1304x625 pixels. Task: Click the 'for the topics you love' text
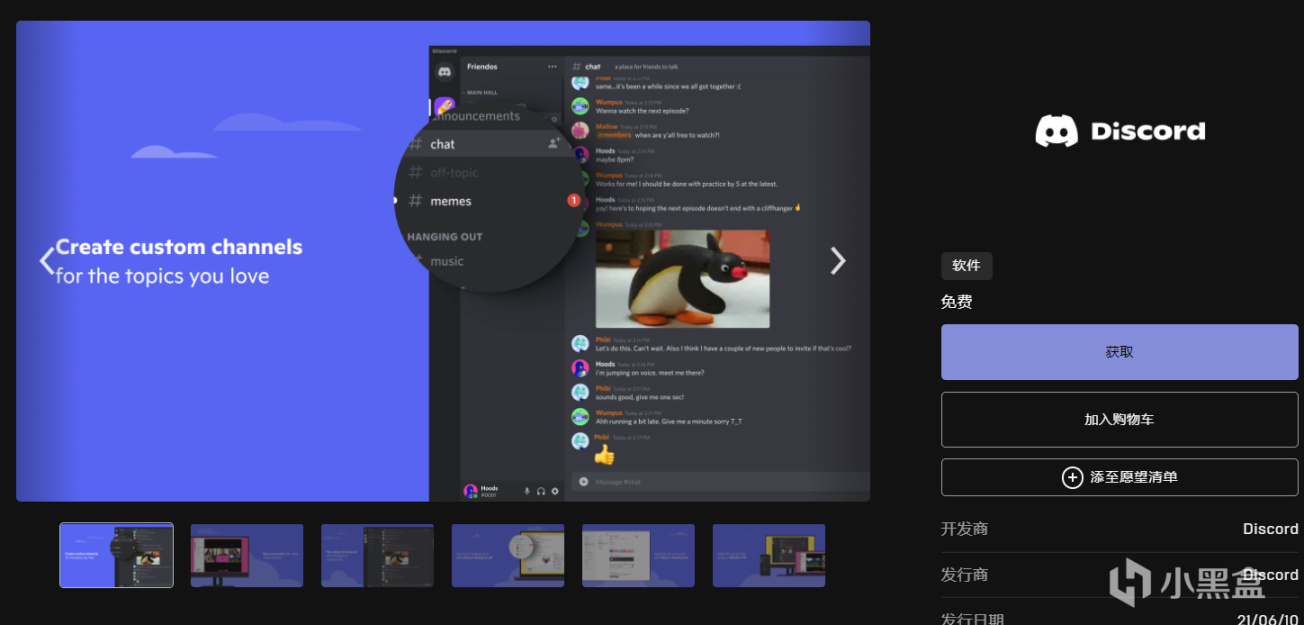pos(162,276)
